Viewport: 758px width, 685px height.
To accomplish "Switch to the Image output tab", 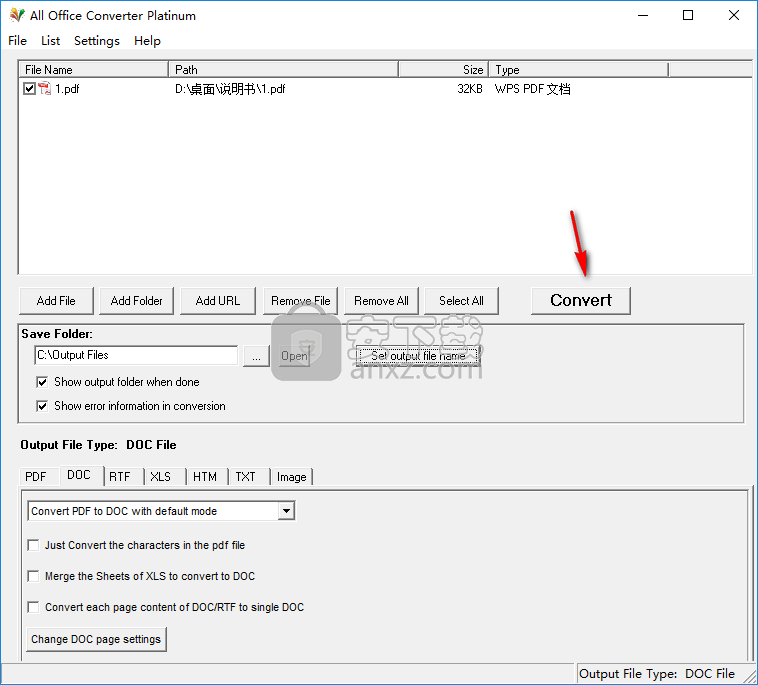I will point(292,477).
